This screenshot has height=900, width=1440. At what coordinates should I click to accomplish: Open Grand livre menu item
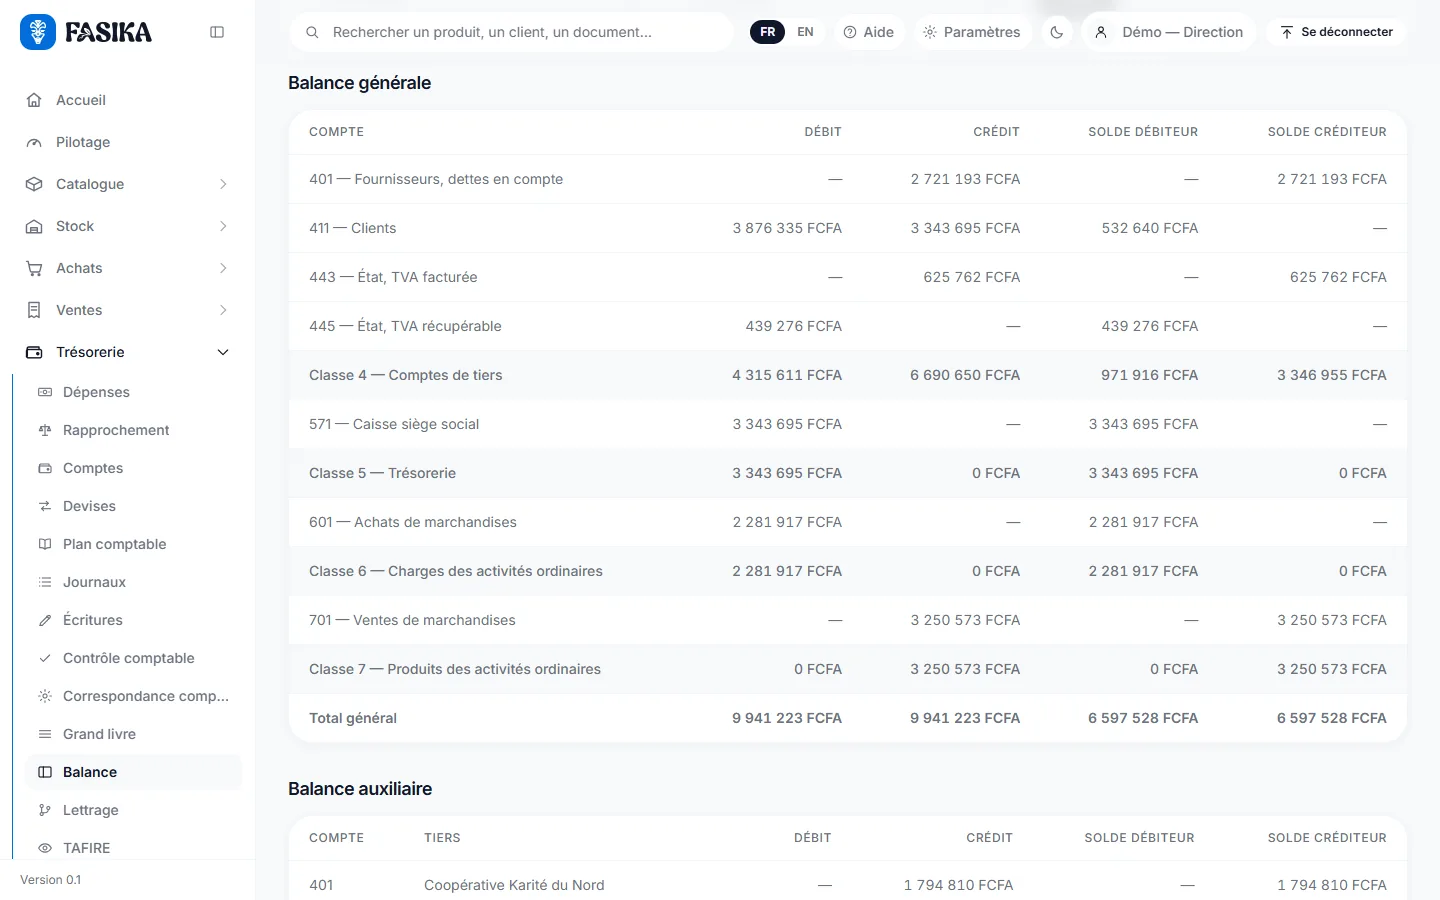pos(134,734)
